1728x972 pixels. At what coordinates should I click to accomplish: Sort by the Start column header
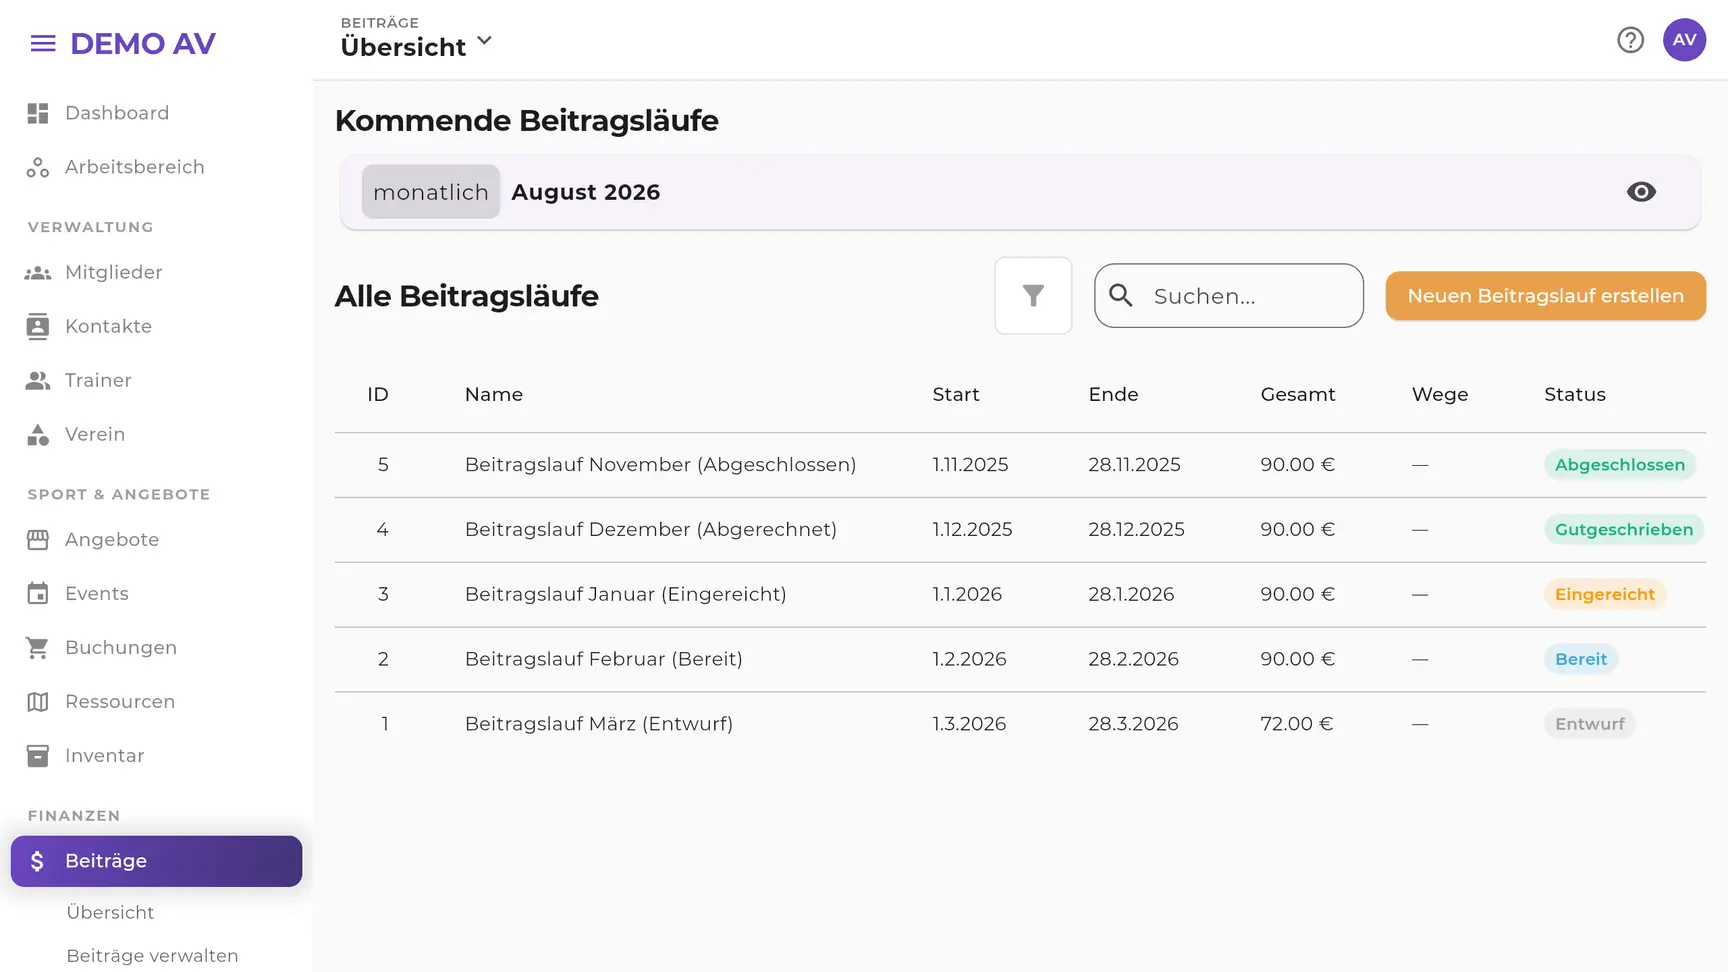[x=956, y=394]
